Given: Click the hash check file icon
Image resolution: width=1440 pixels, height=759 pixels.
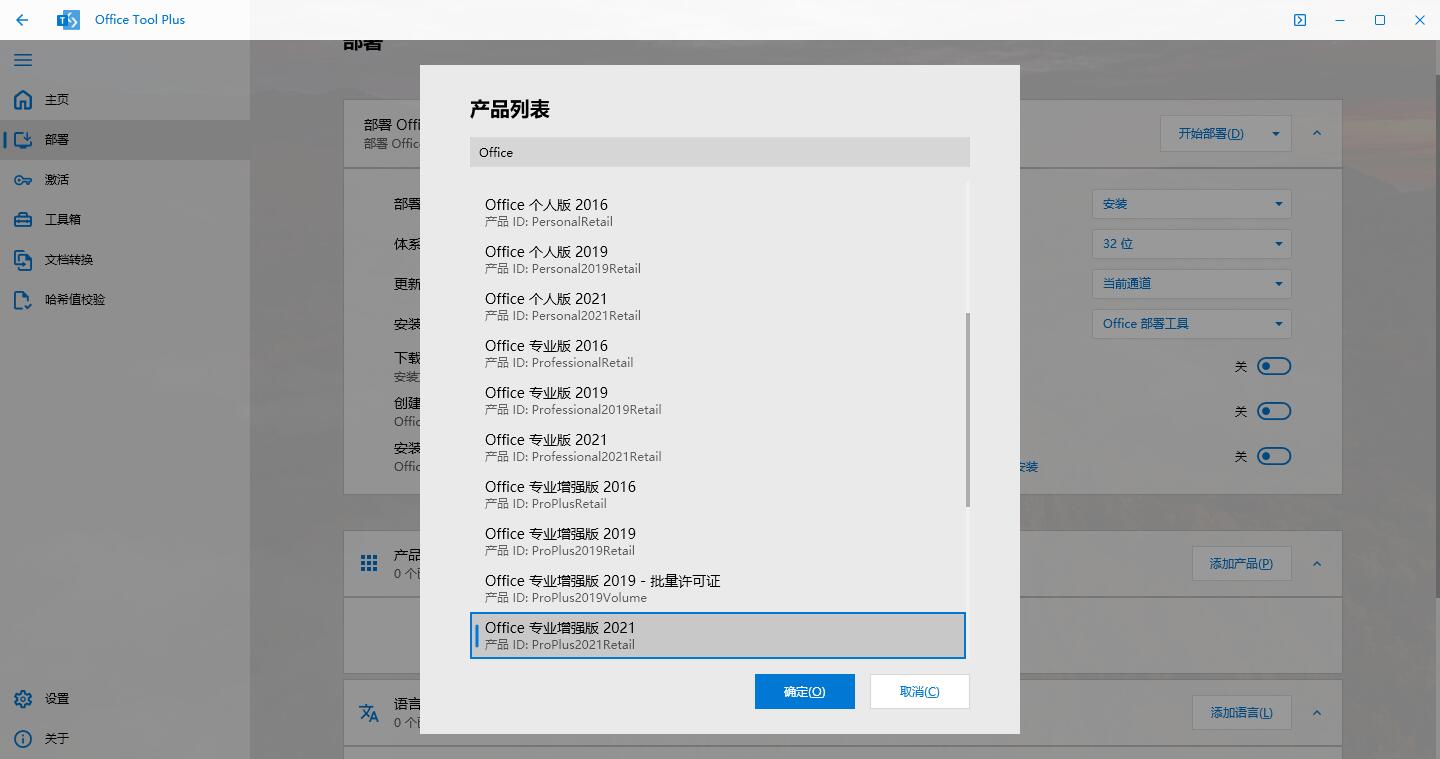Looking at the screenshot, I should [23, 300].
